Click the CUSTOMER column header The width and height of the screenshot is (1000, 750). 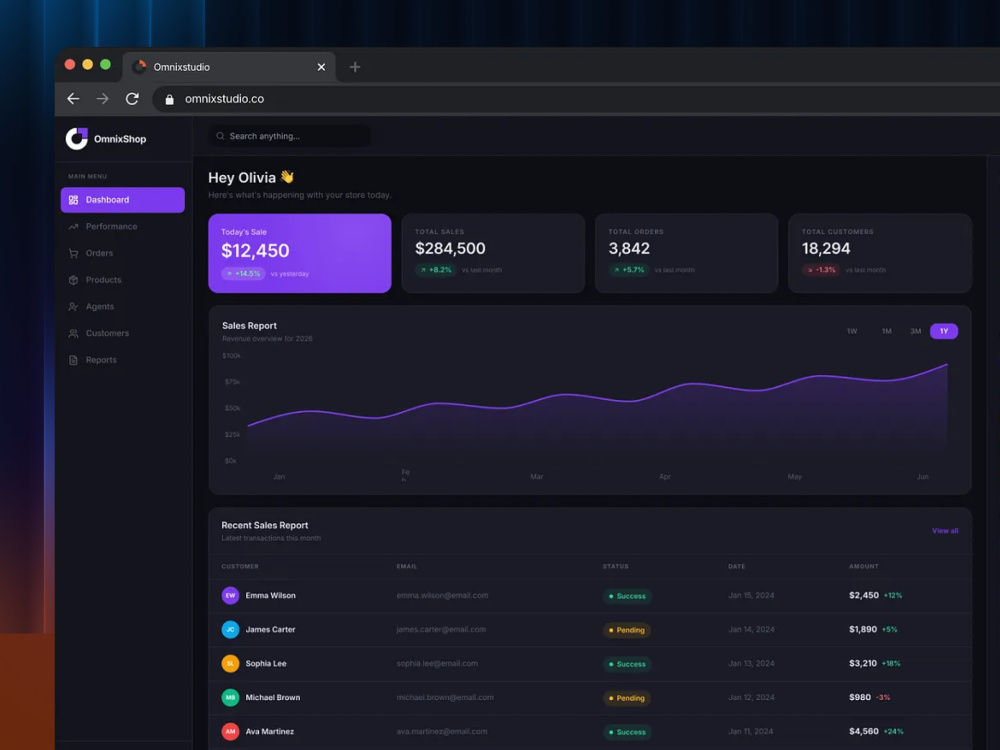[x=240, y=566]
